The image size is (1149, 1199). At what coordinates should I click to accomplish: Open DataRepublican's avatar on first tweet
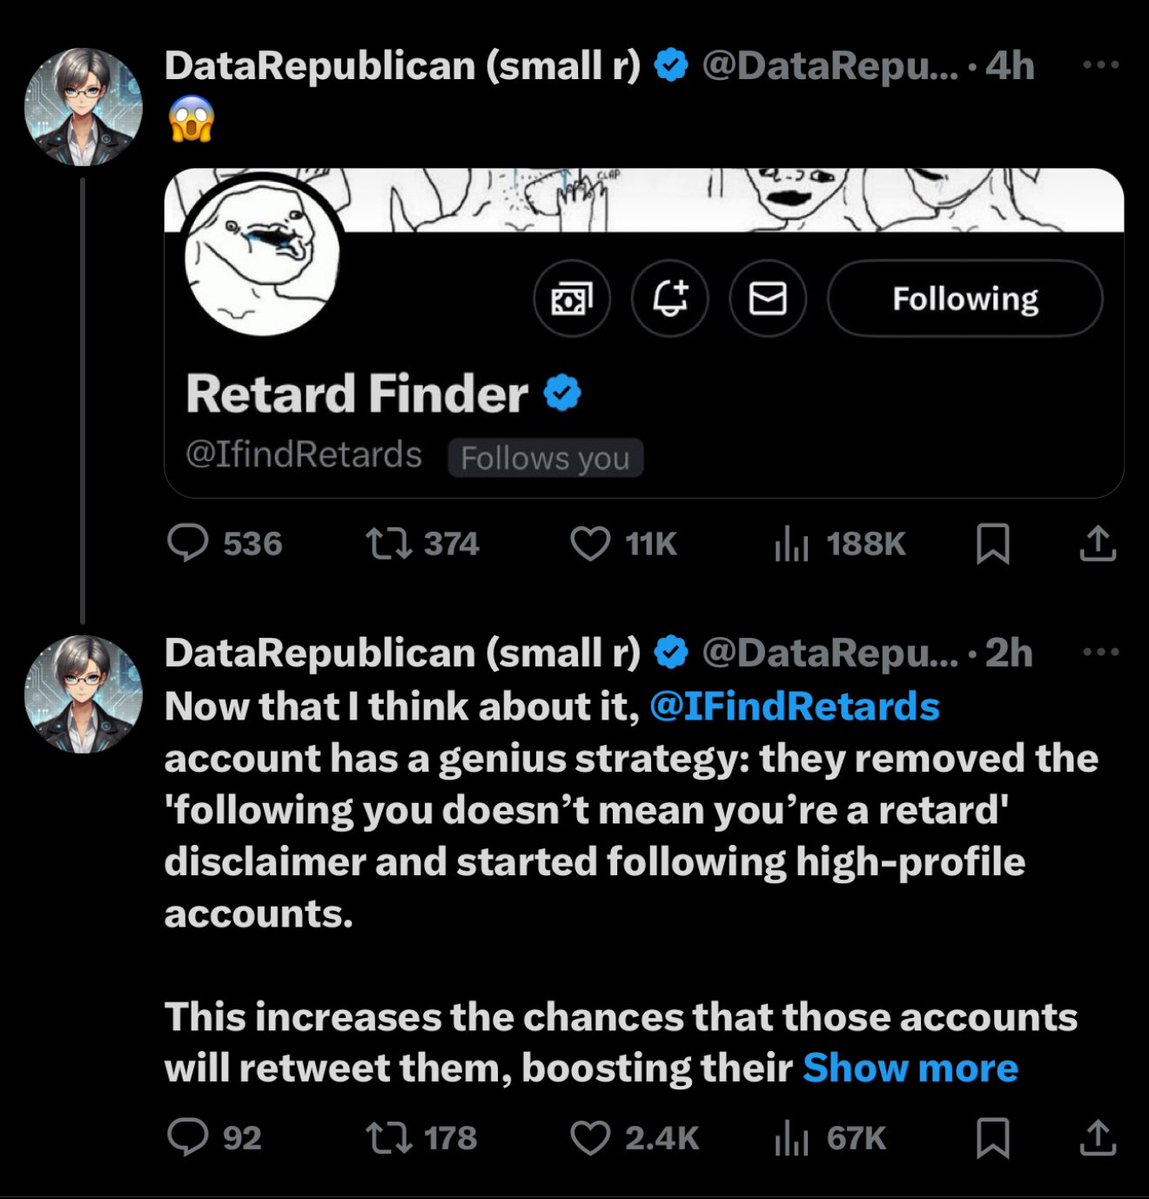(x=83, y=106)
